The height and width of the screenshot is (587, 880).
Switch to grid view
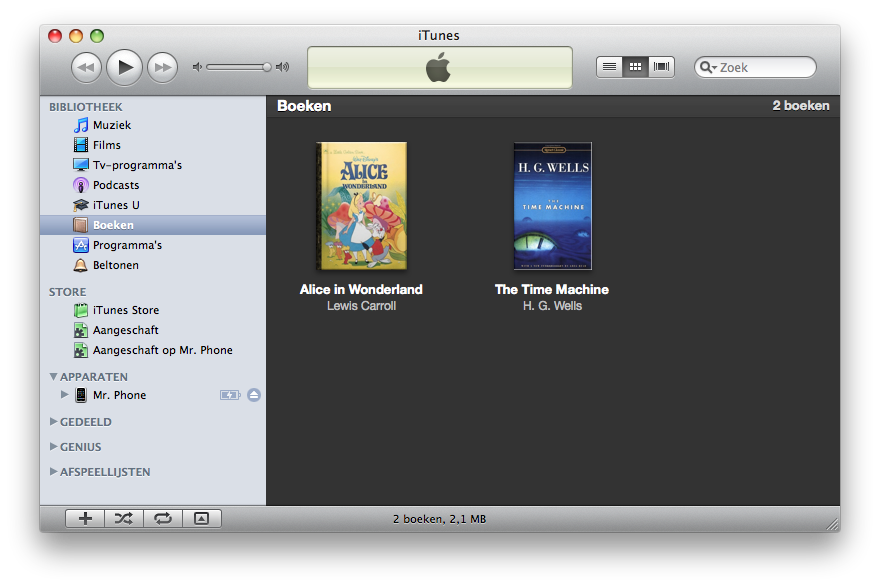click(635, 67)
